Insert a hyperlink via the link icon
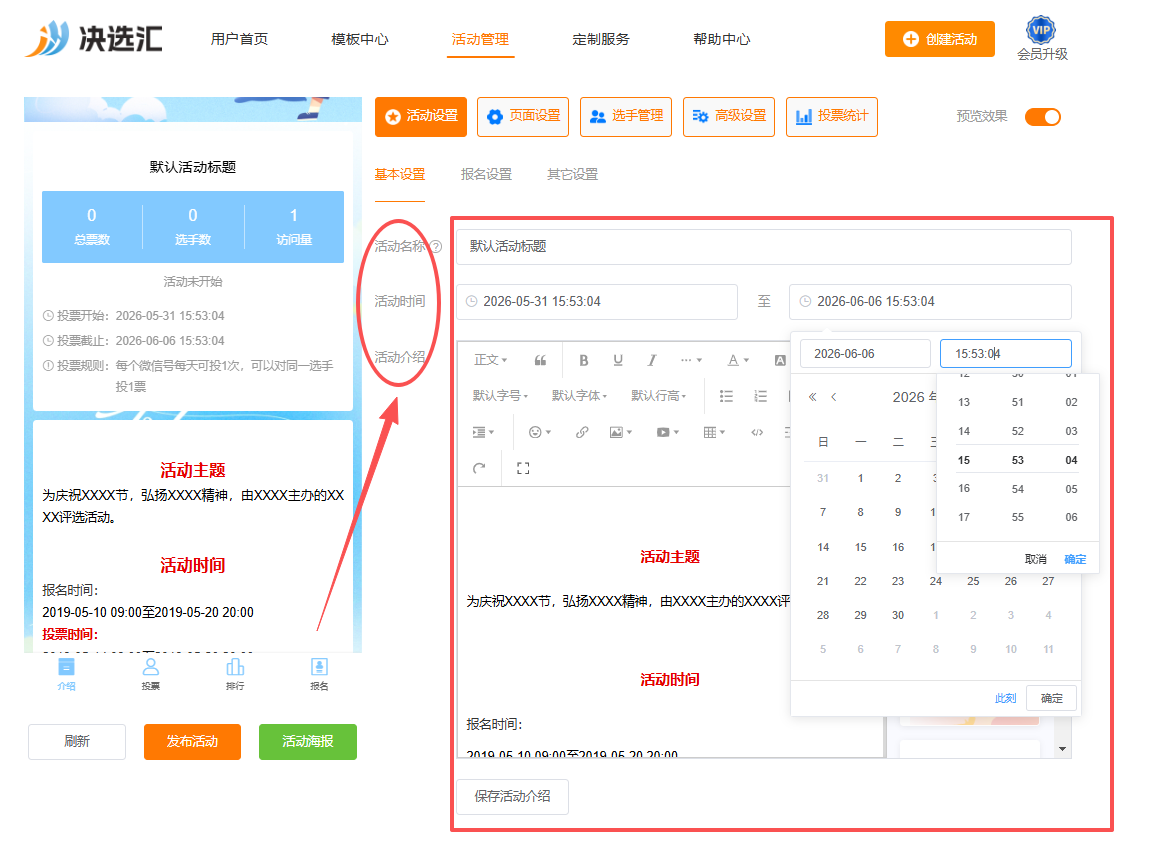1162x845 pixels. pos(582,432)
